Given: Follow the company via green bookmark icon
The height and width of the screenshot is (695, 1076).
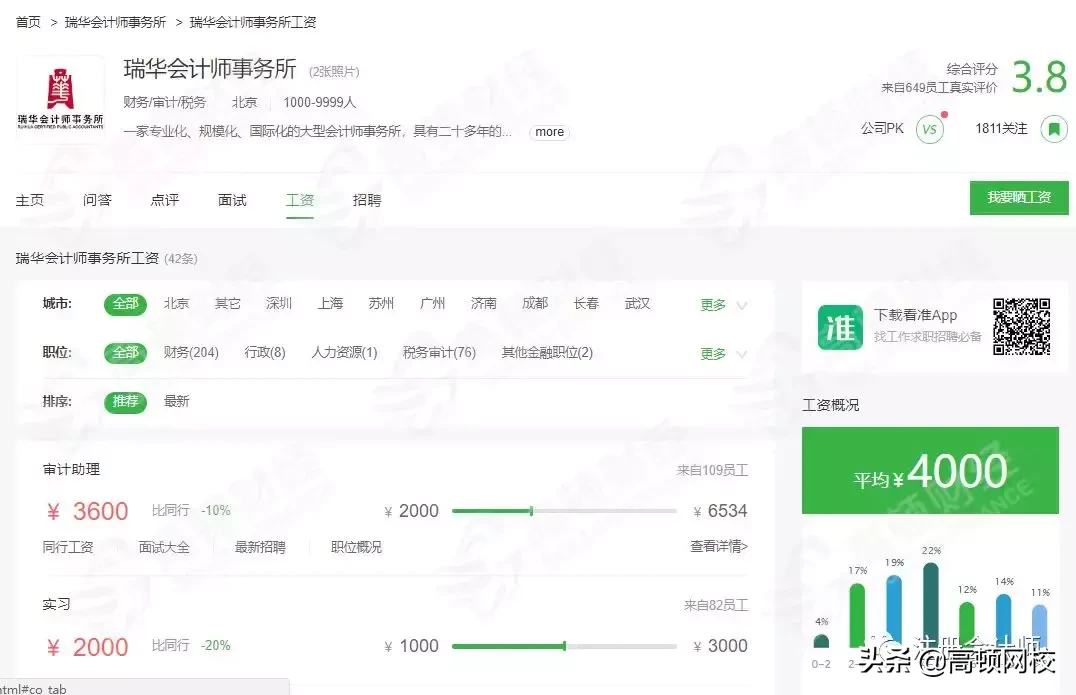Looking at the screenshot, I should pos(1055,128).
